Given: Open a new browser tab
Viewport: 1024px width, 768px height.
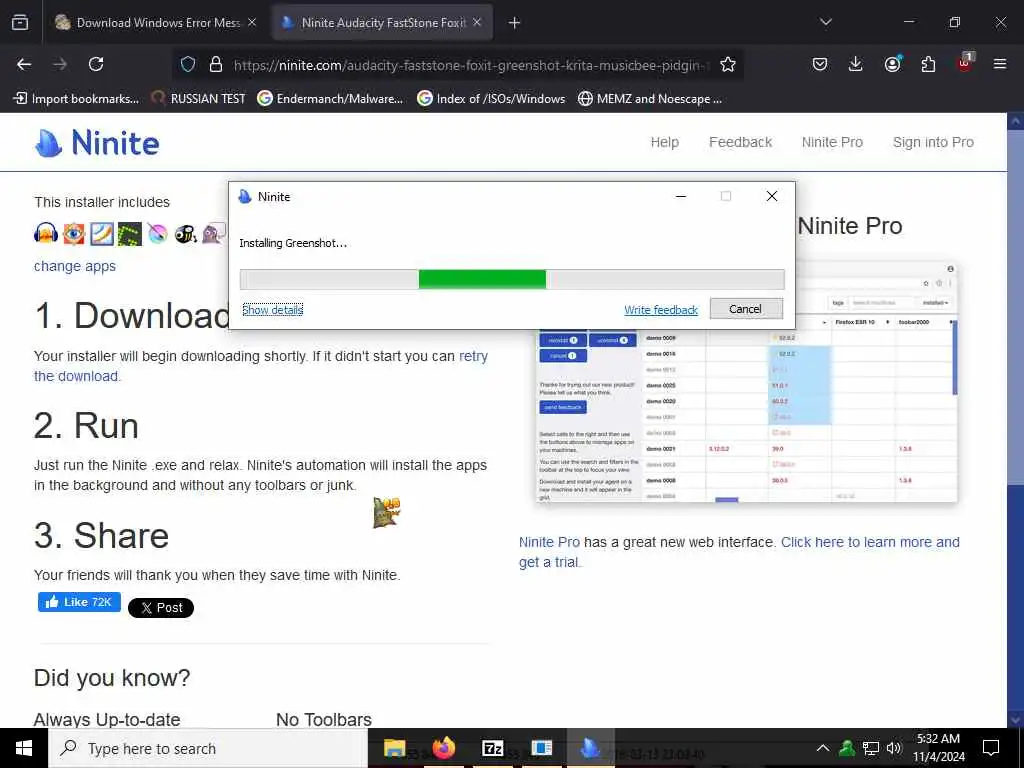Looking at the screenshot, I should tap(514, 22).
